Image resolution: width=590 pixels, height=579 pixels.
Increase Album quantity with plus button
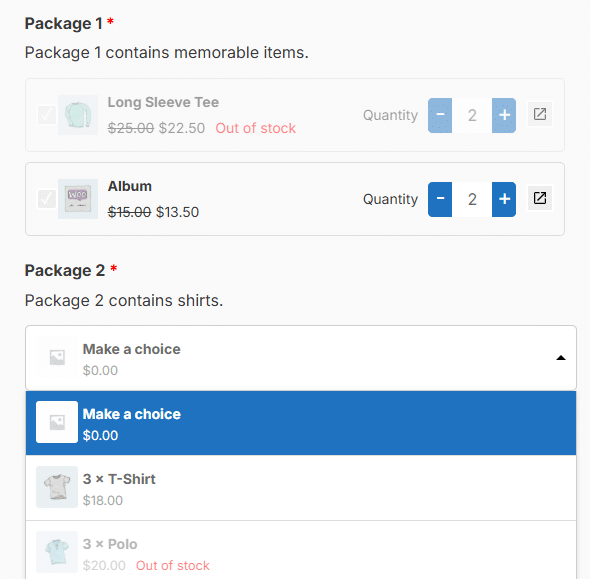504,199
